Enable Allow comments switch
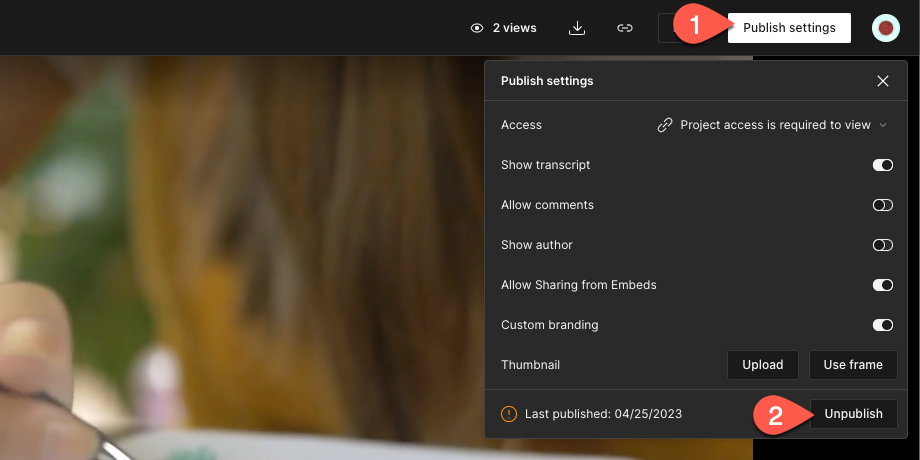 click(x=882, y=205)
